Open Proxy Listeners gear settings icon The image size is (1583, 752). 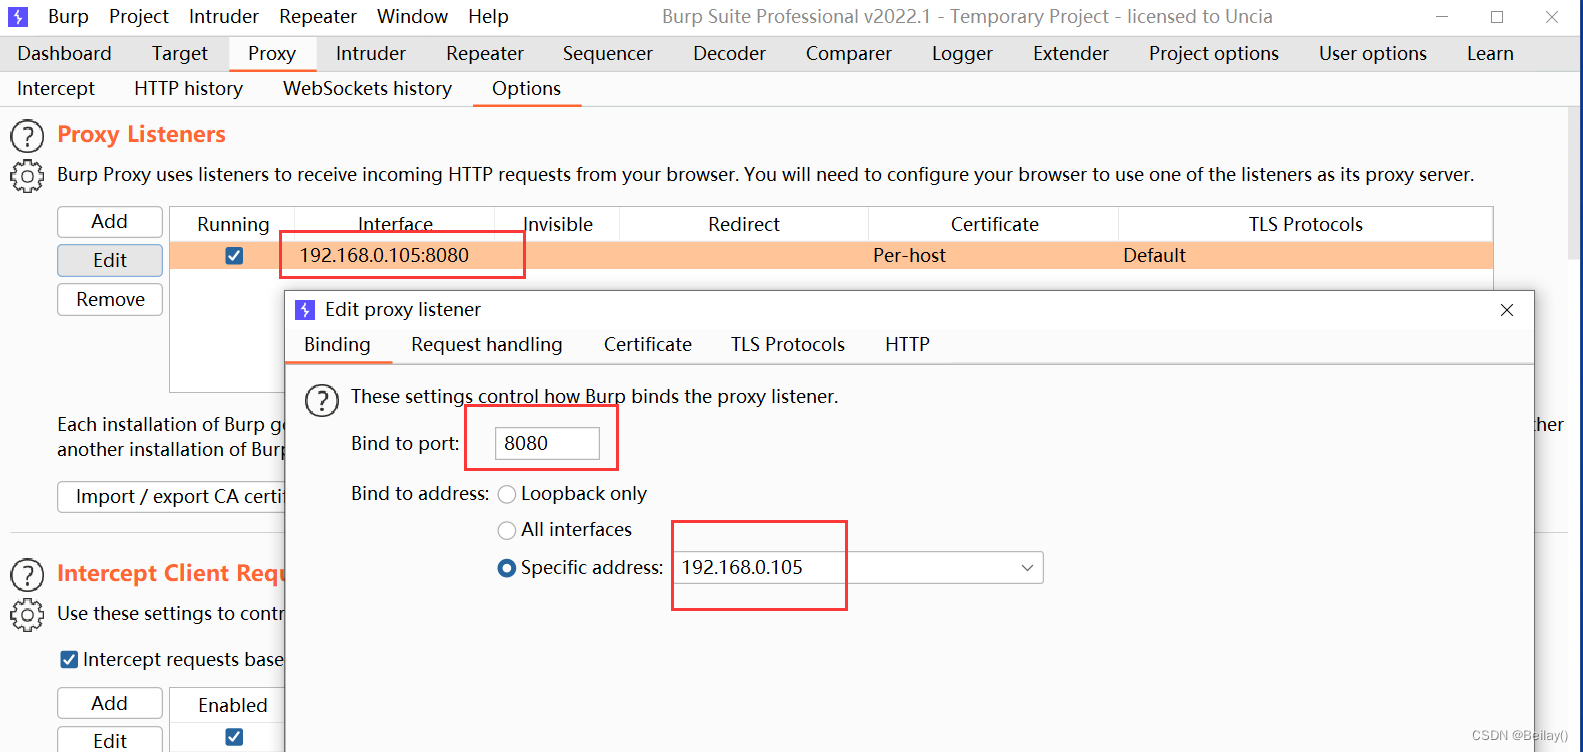27,176
